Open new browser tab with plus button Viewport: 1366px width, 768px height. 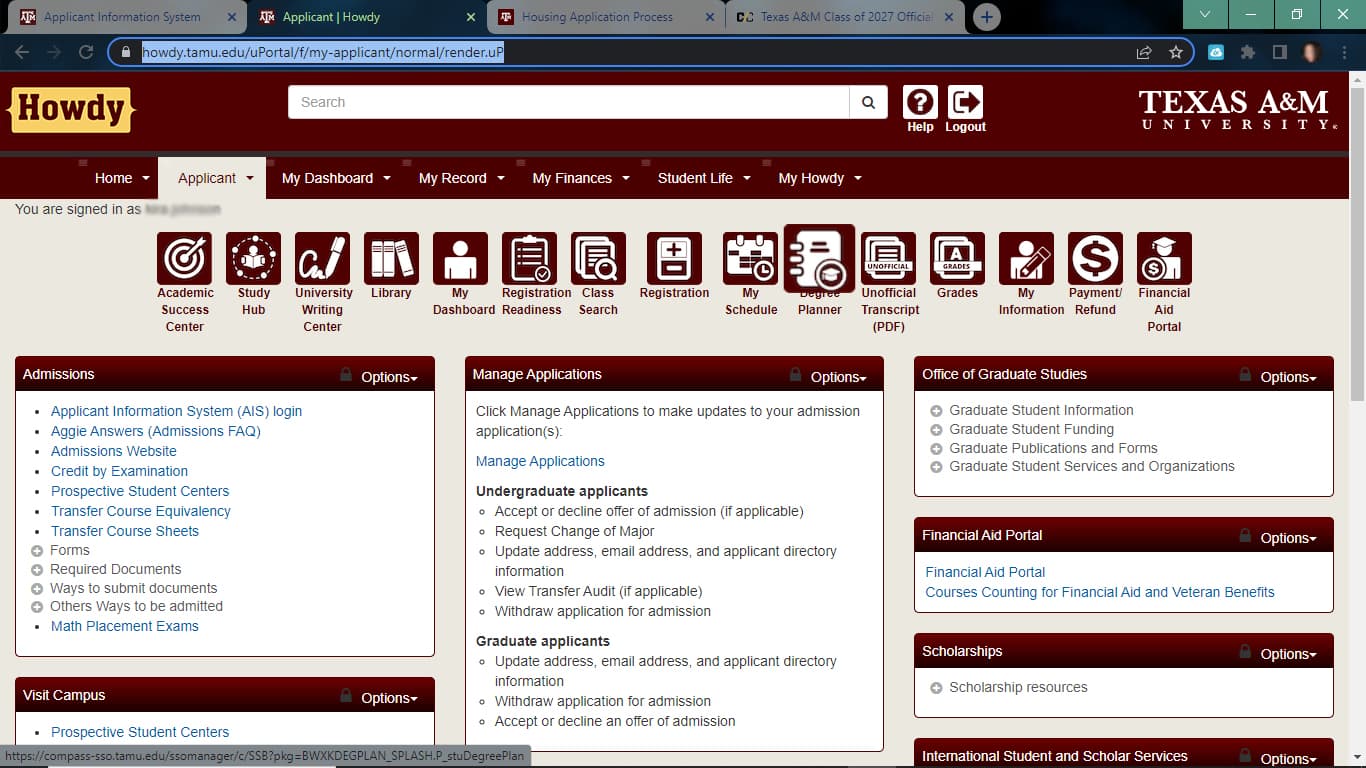[986, 17]
